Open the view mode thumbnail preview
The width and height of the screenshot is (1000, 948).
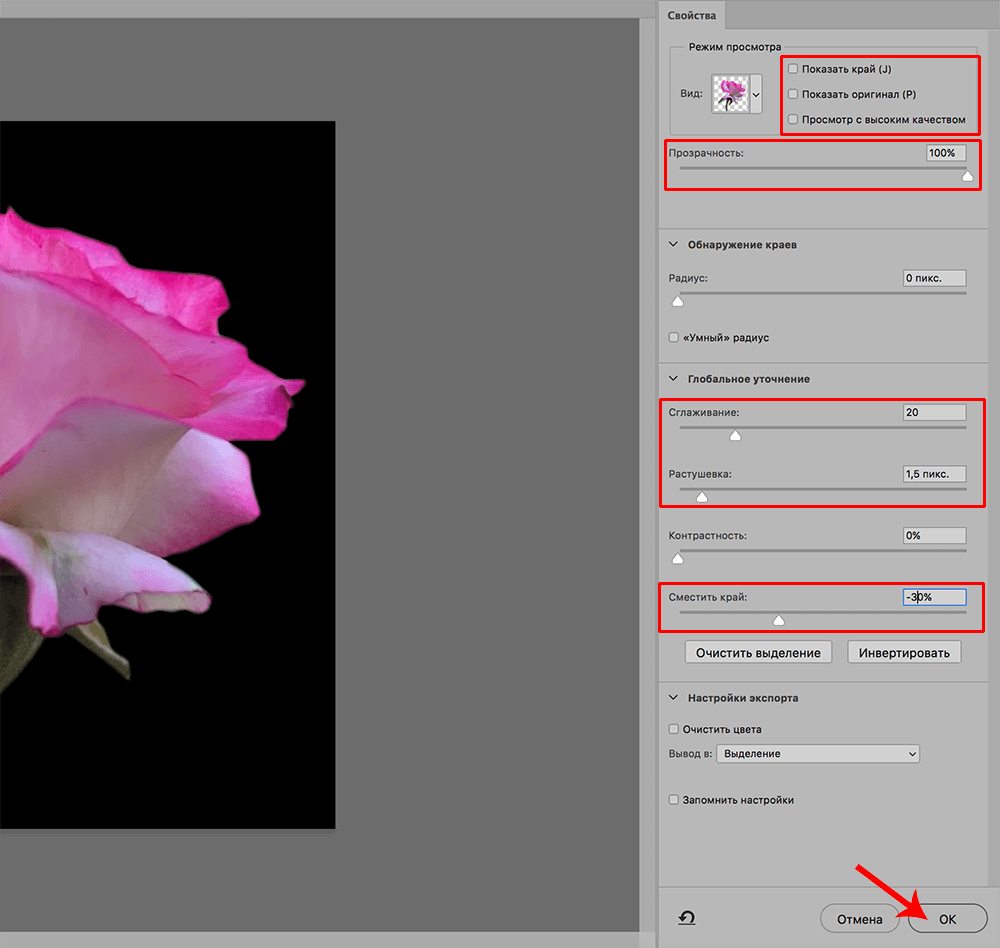pos(729,94)
